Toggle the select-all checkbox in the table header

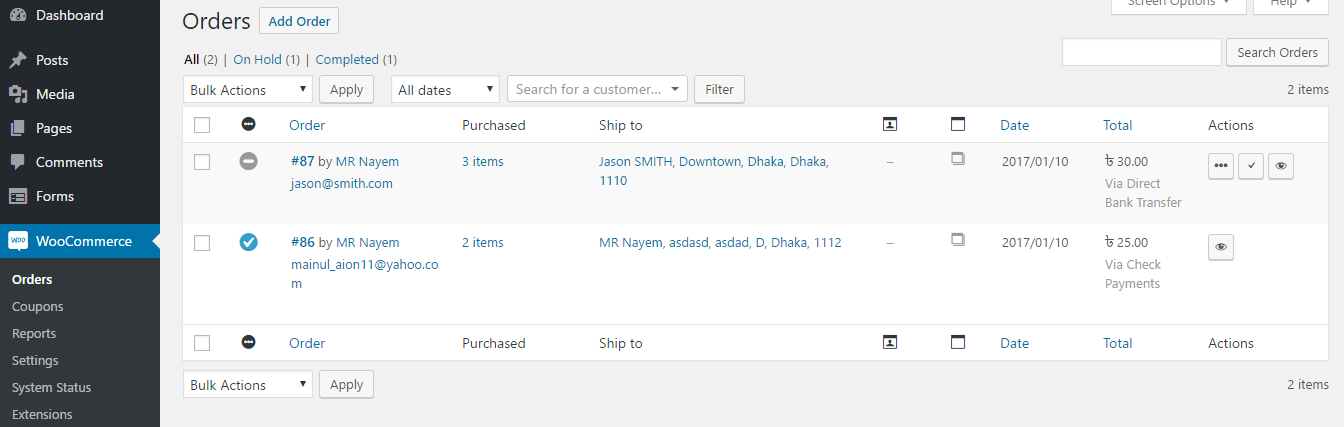click(202, 125)
